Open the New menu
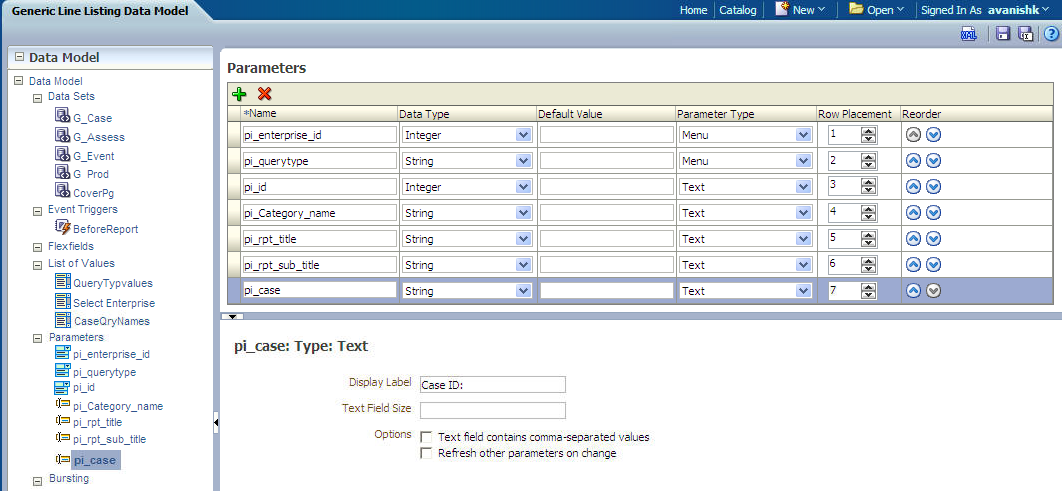 click(x=809, y=10)
